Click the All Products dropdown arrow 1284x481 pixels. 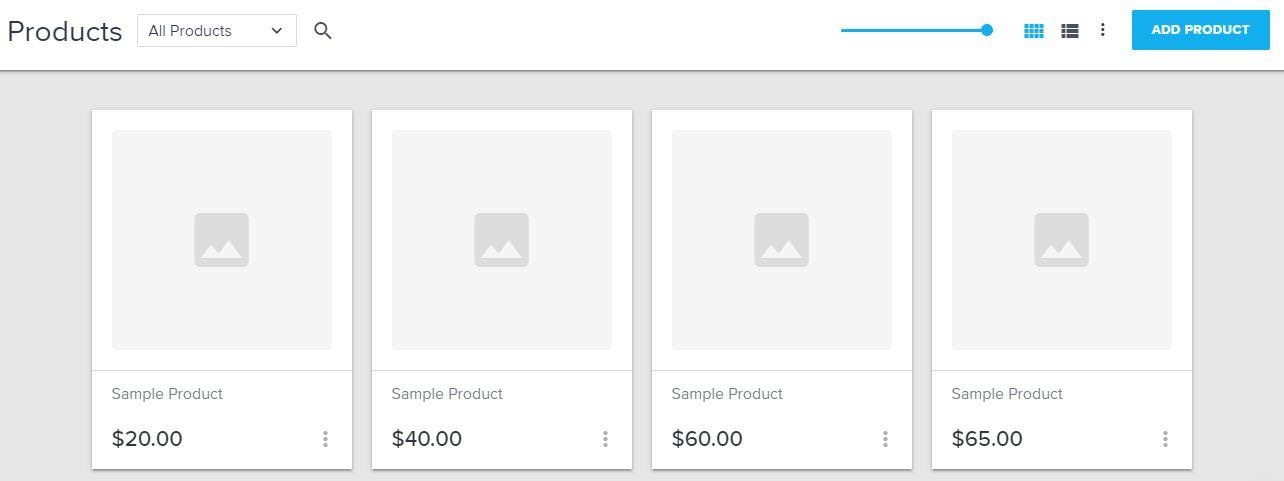(277, 31)
